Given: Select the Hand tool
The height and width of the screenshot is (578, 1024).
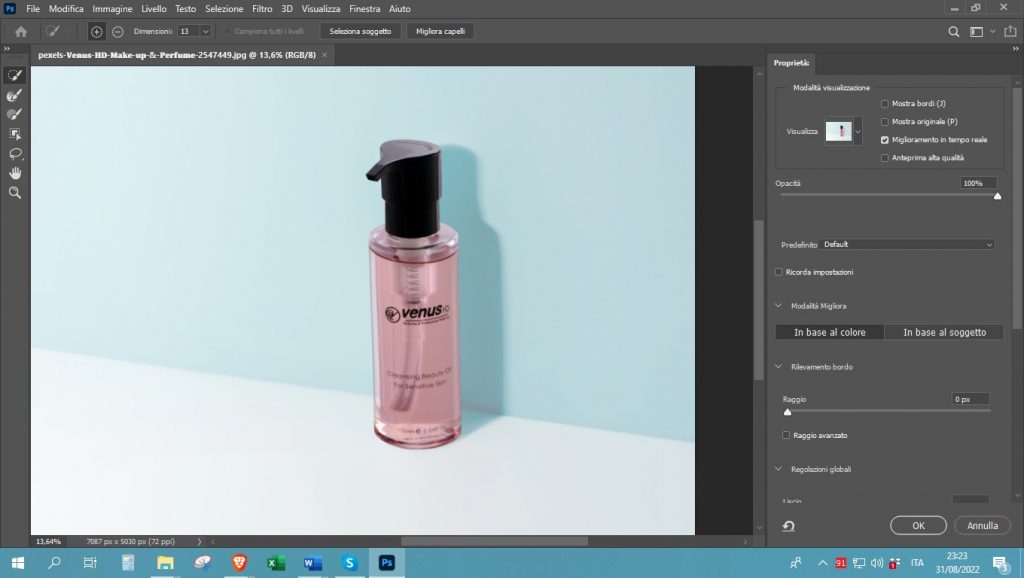Looking at the screenshot, I should [x=15, y=173].
